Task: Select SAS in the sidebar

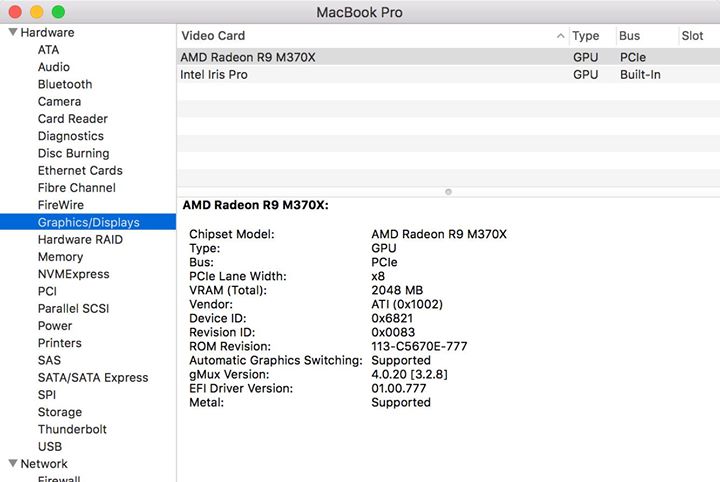Action: tap(49, 360)
